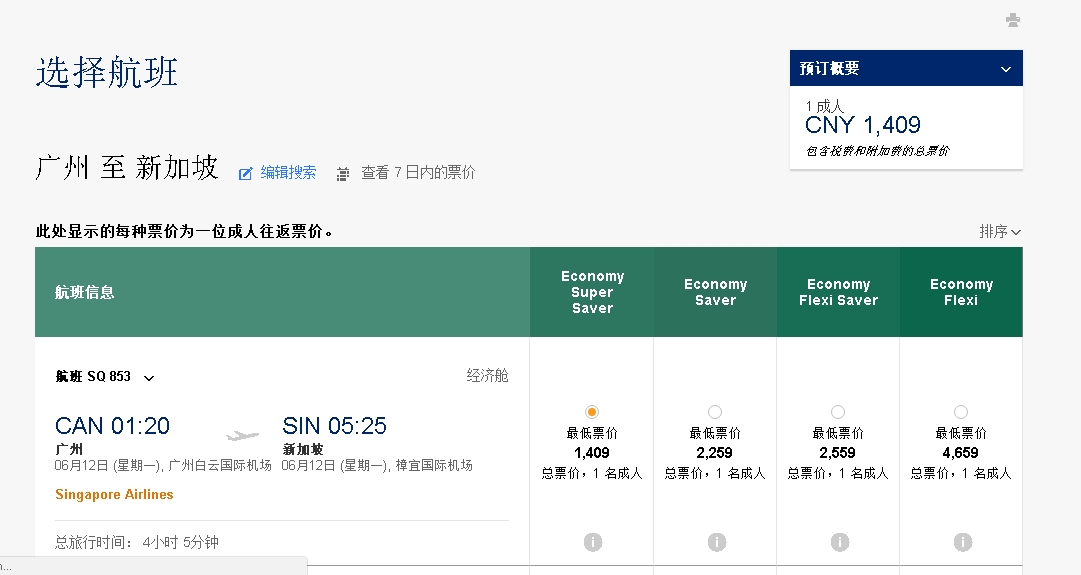
Task: Click Economy Saver column header
Action: (716, 292)
